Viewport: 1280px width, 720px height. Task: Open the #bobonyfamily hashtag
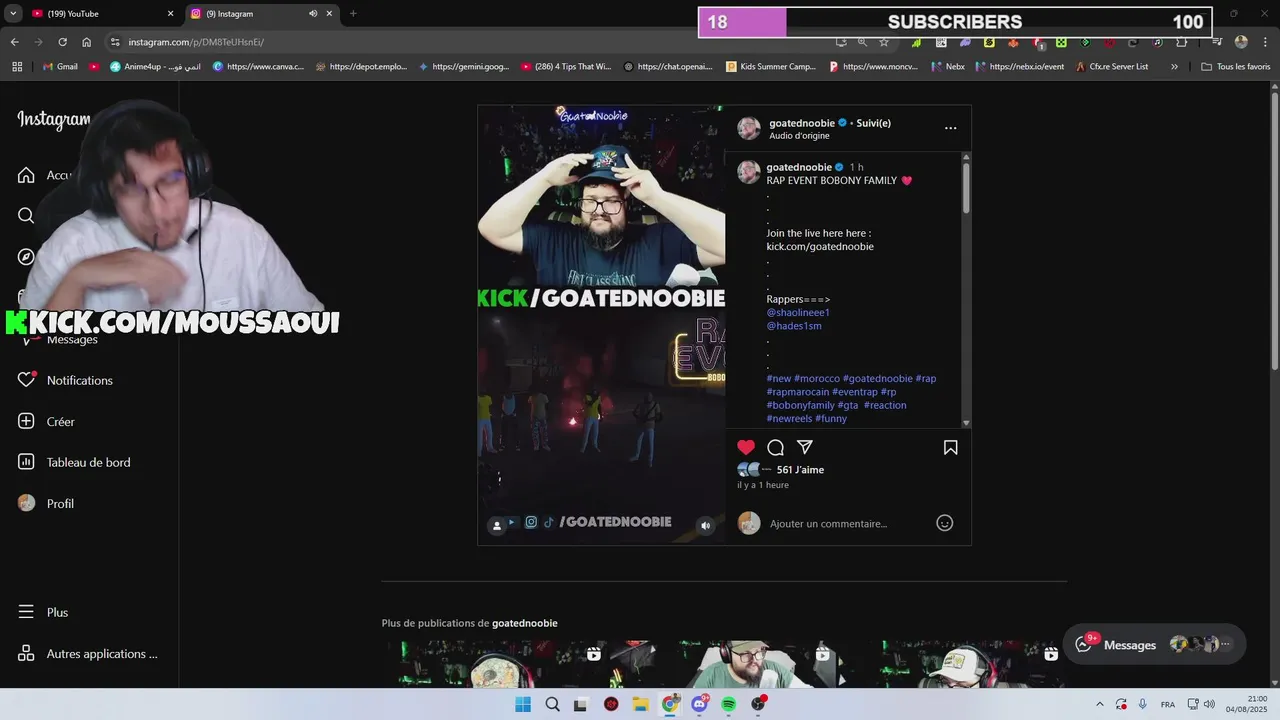pos(800,405)
